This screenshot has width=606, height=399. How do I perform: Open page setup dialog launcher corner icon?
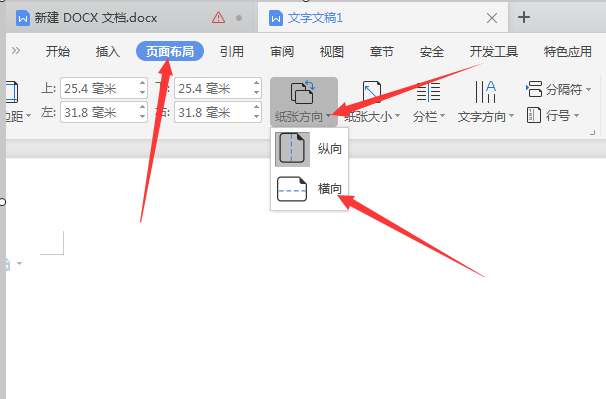(592, 133)
